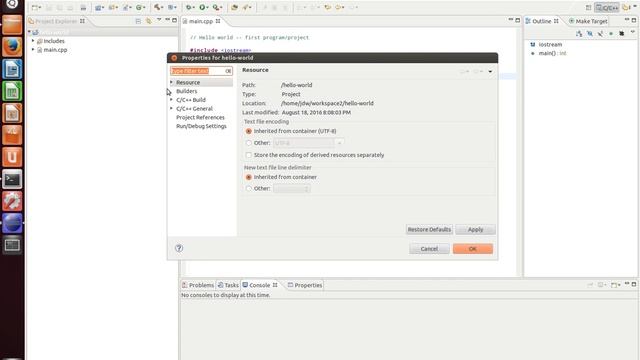Expand main.cpp in Project Explorer
Viewport: 640px width, 360px height.
(33, 49)
